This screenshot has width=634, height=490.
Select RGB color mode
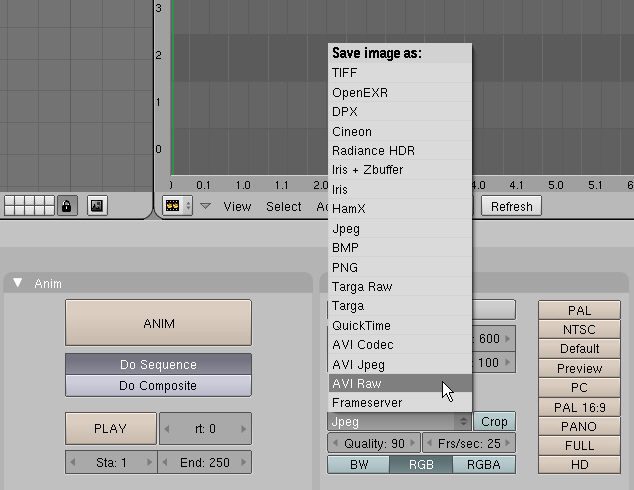[x=421, y=465]
